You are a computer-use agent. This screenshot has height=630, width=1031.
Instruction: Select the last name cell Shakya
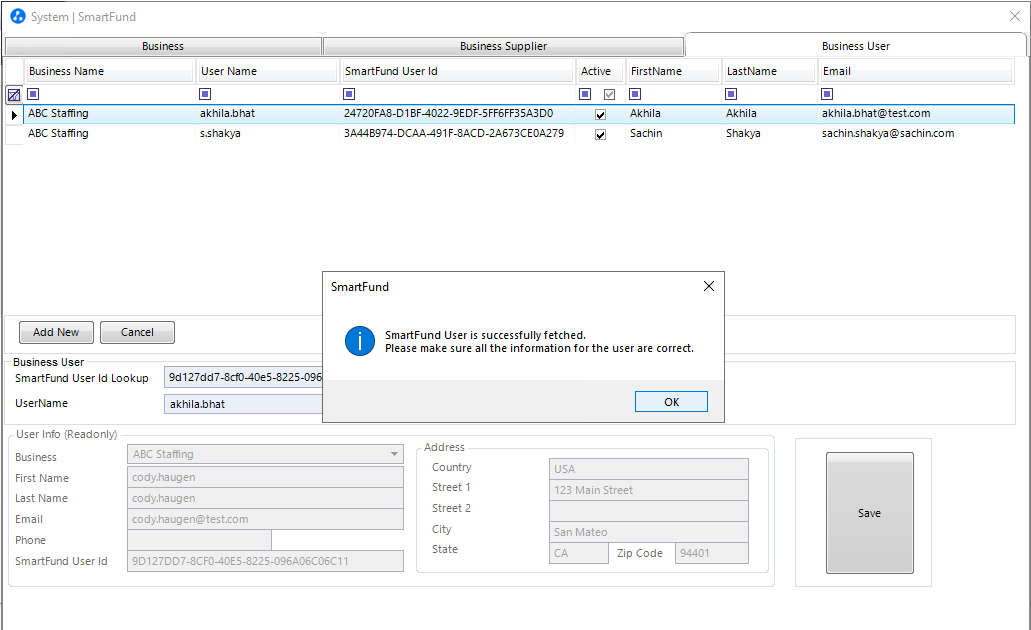(769, 133)
